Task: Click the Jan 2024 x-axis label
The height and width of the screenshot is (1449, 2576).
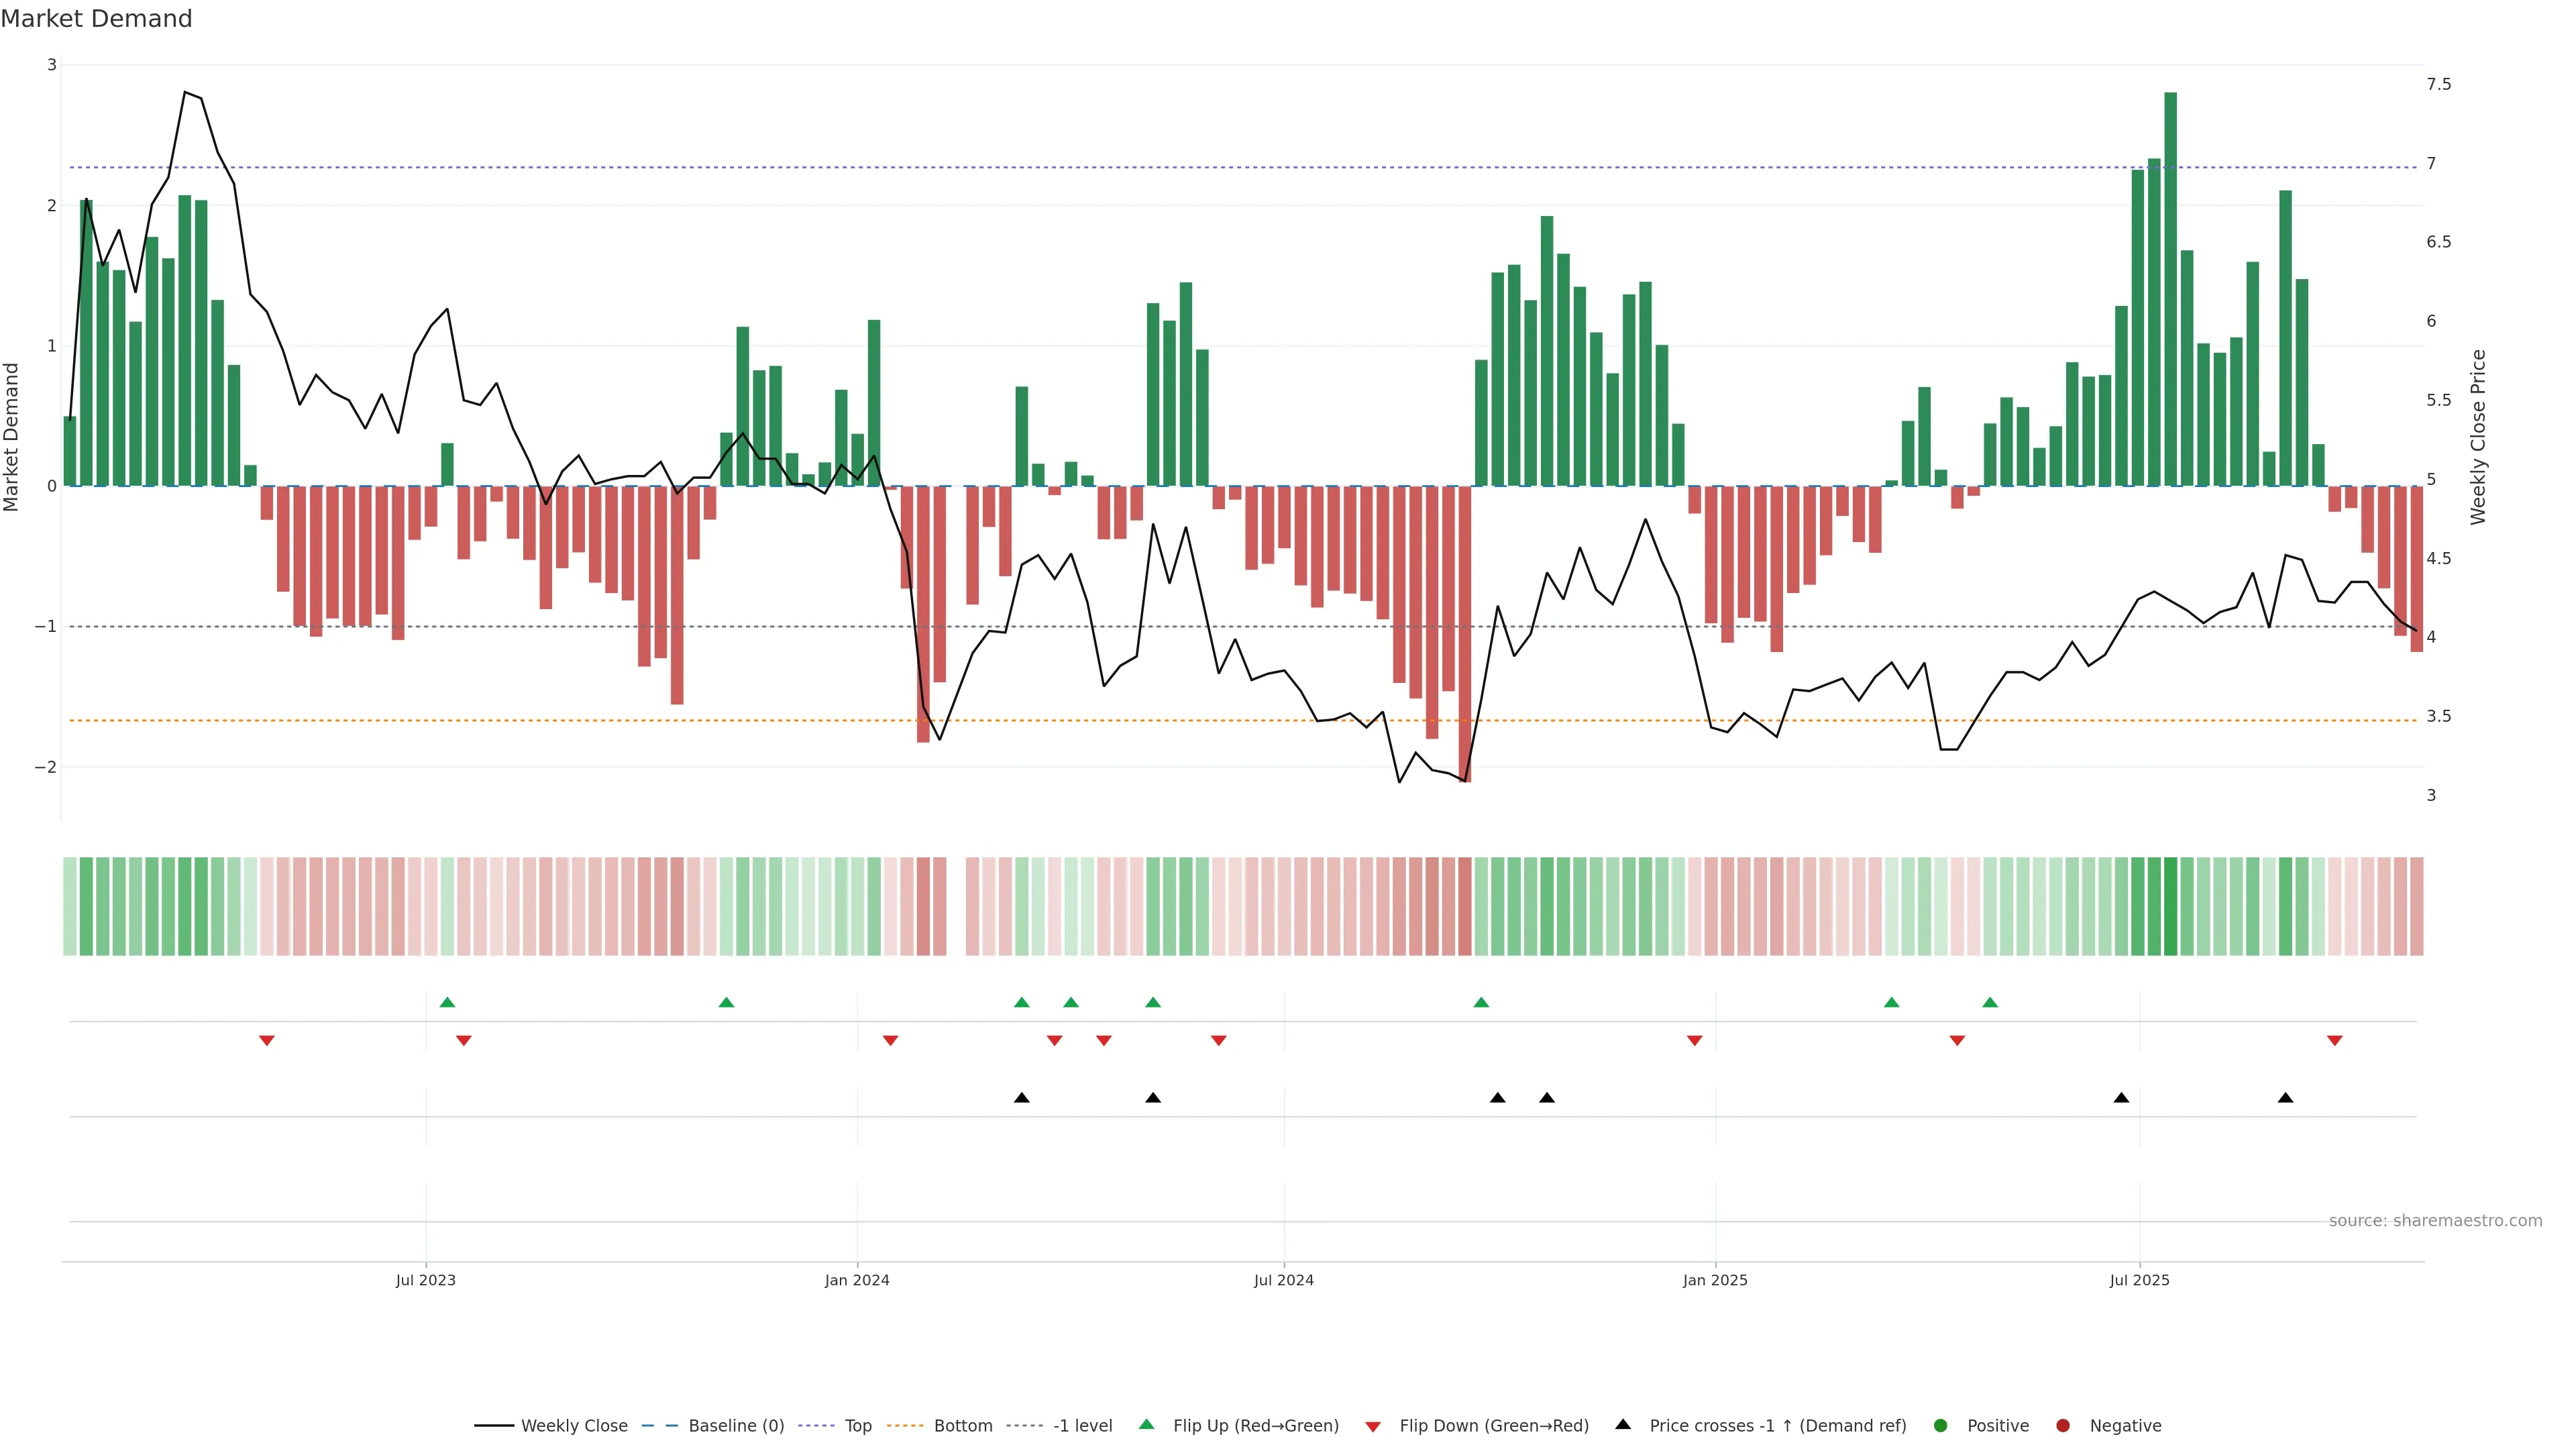Action: [x=857, y=1280]
